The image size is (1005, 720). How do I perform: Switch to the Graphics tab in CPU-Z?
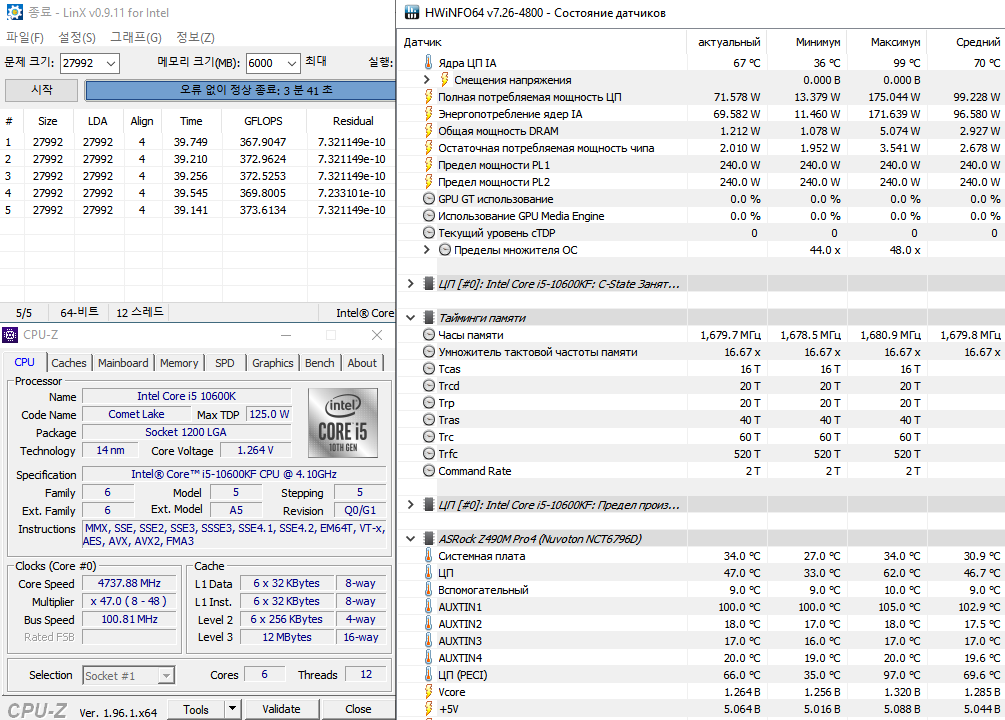point(272,363)
